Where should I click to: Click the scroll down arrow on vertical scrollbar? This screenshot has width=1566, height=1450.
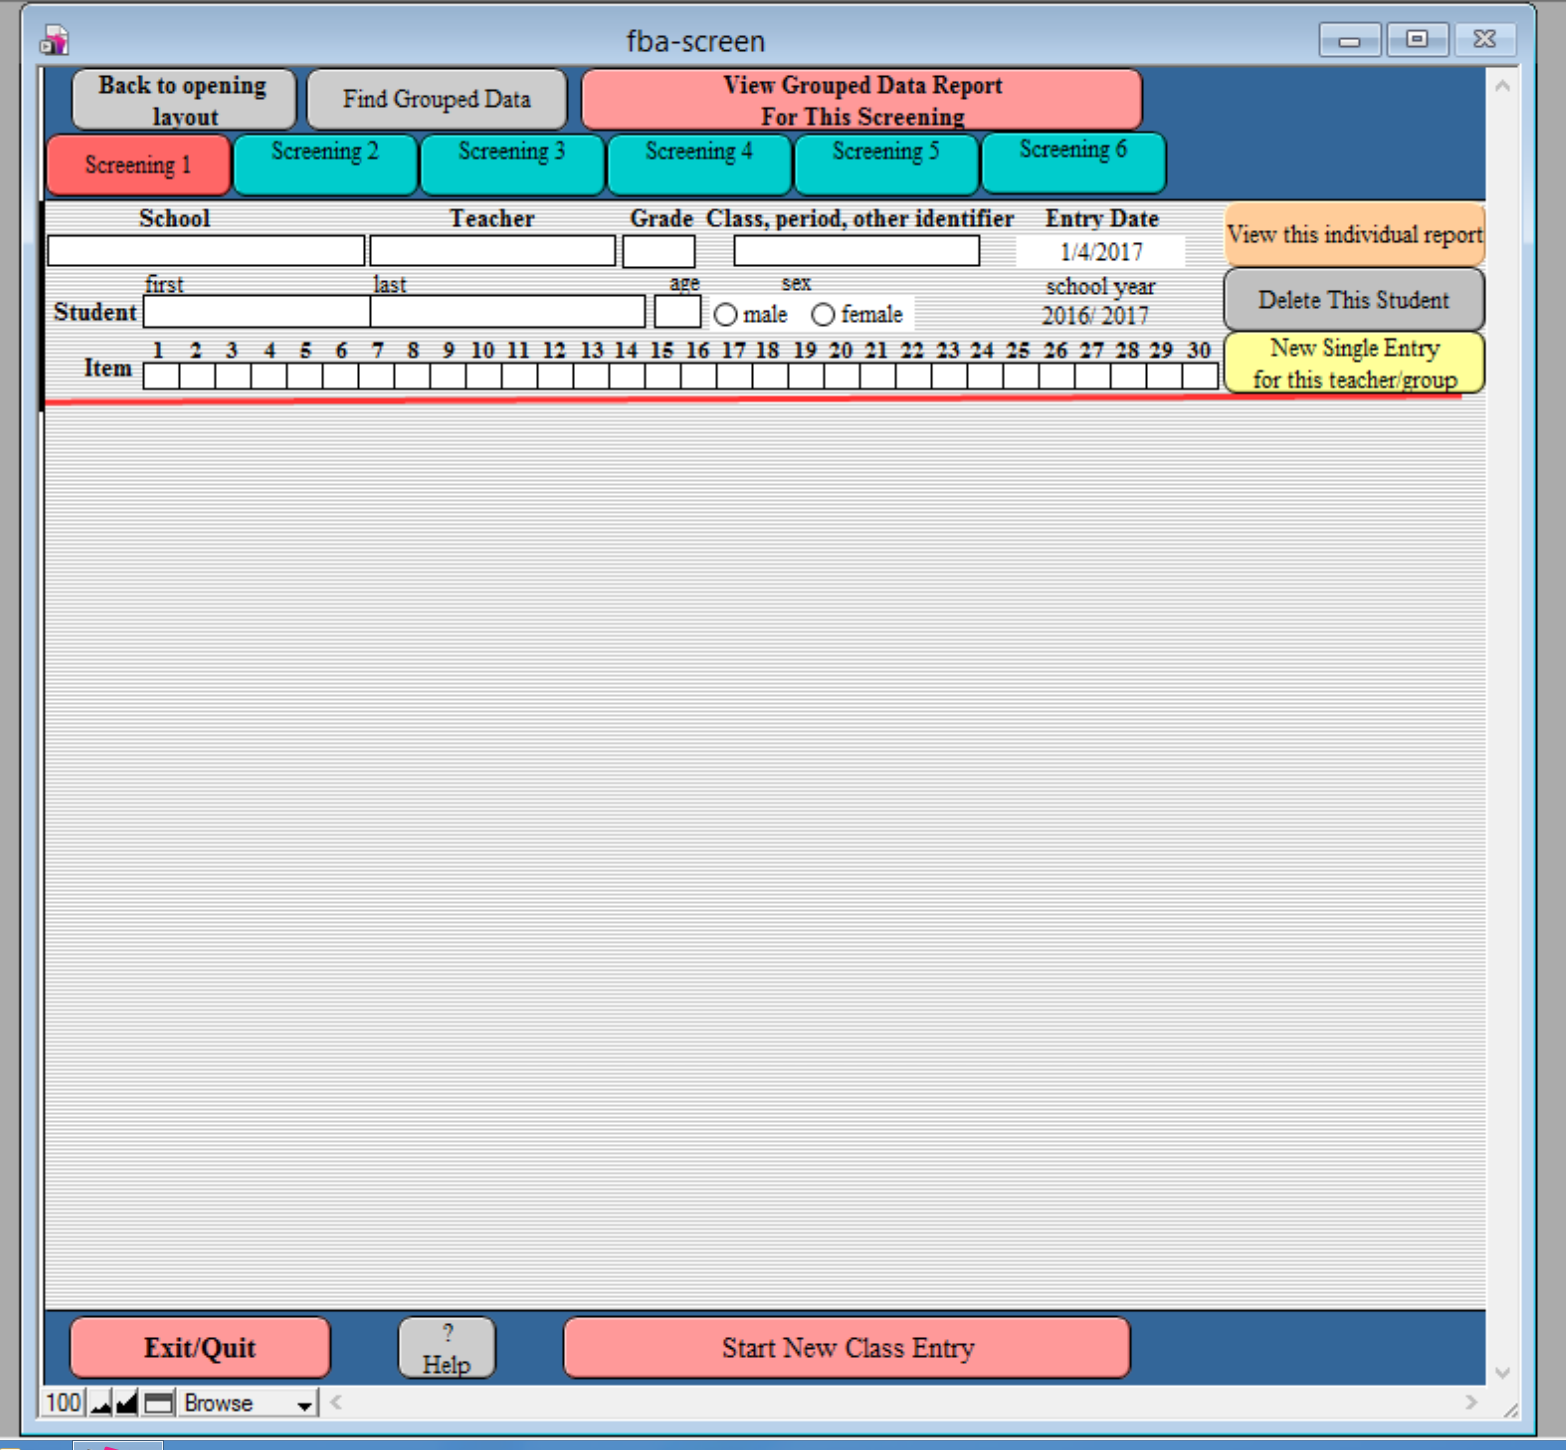[x=1502, y=1373]
